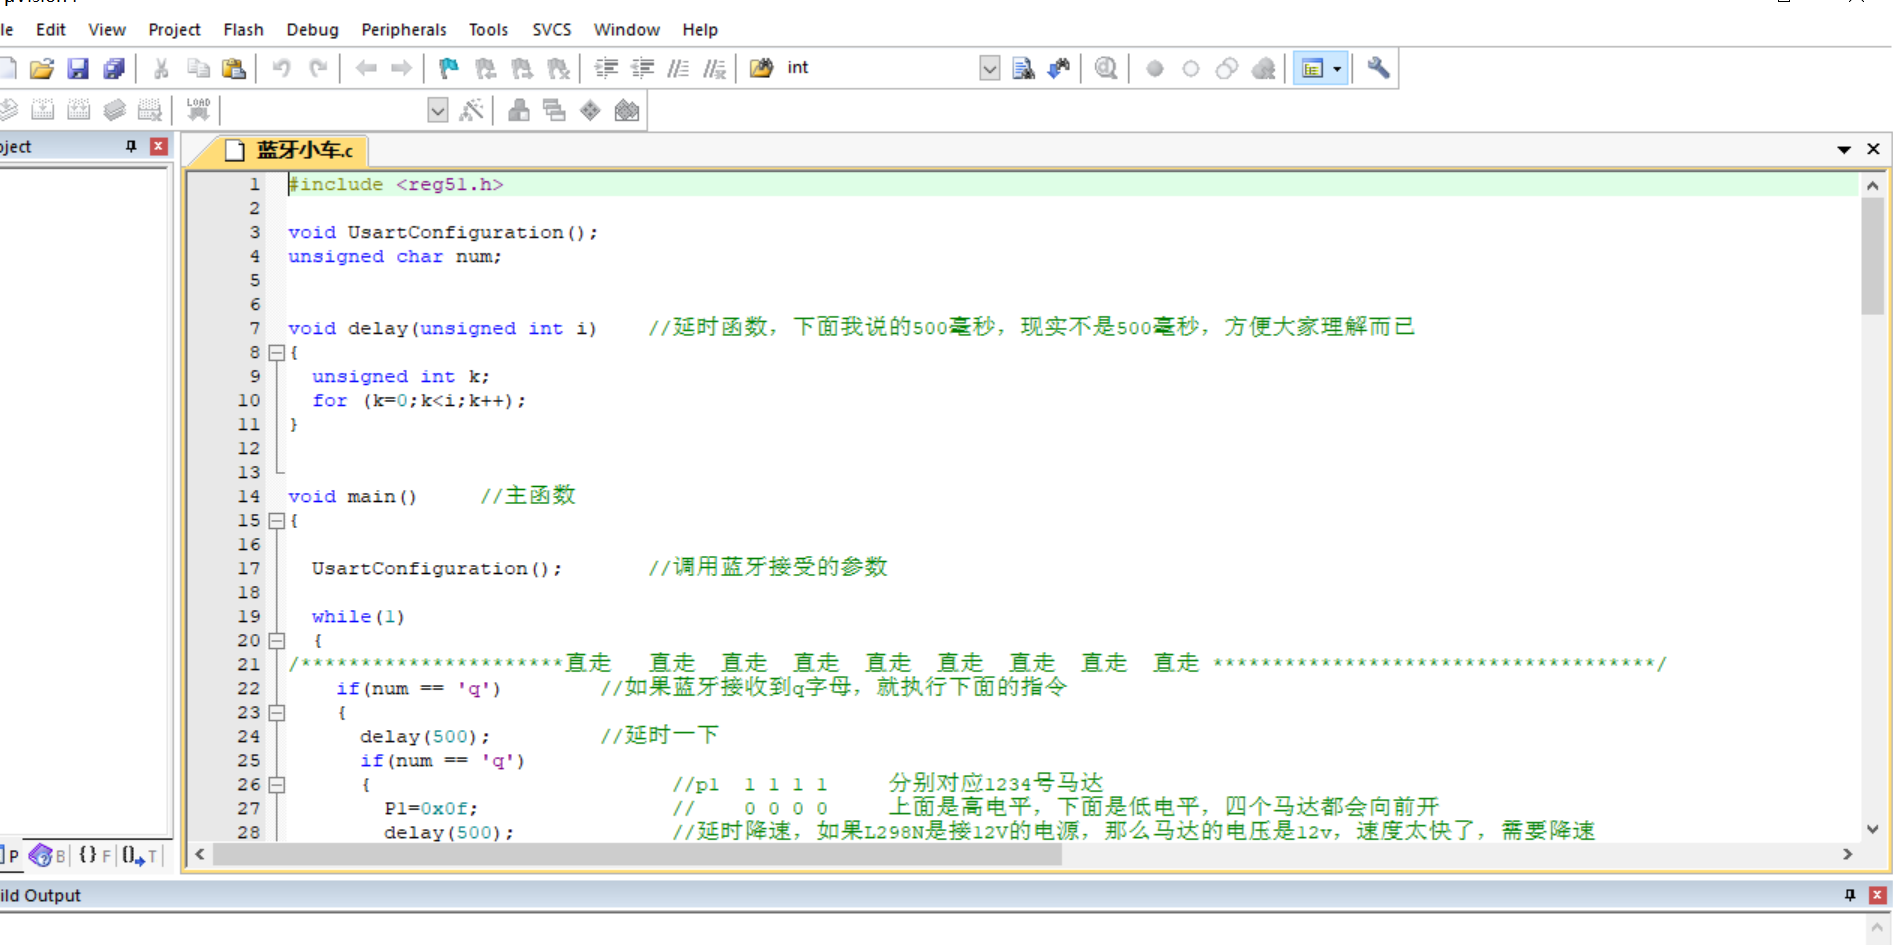Click the find text binoculars icon
The width and height of the screenshot is (1893, 945).
(x=1023, y=68)
